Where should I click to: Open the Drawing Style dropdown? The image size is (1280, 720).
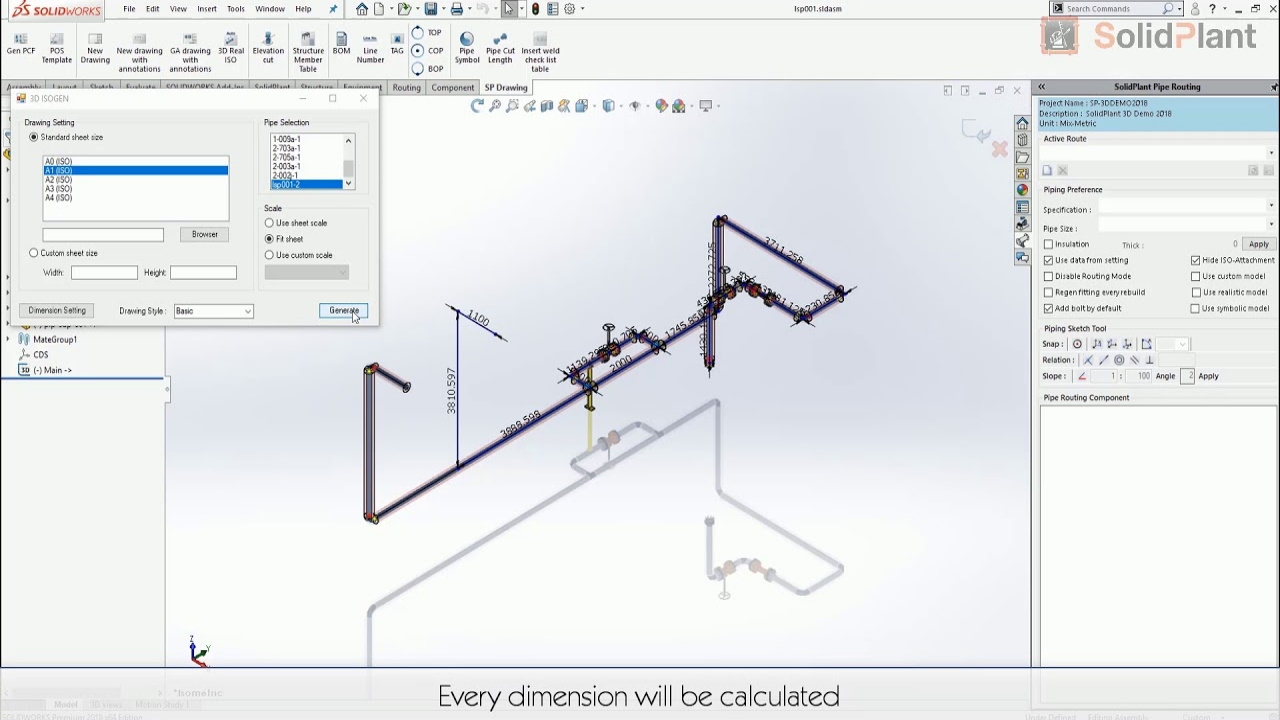click(247, 311)
